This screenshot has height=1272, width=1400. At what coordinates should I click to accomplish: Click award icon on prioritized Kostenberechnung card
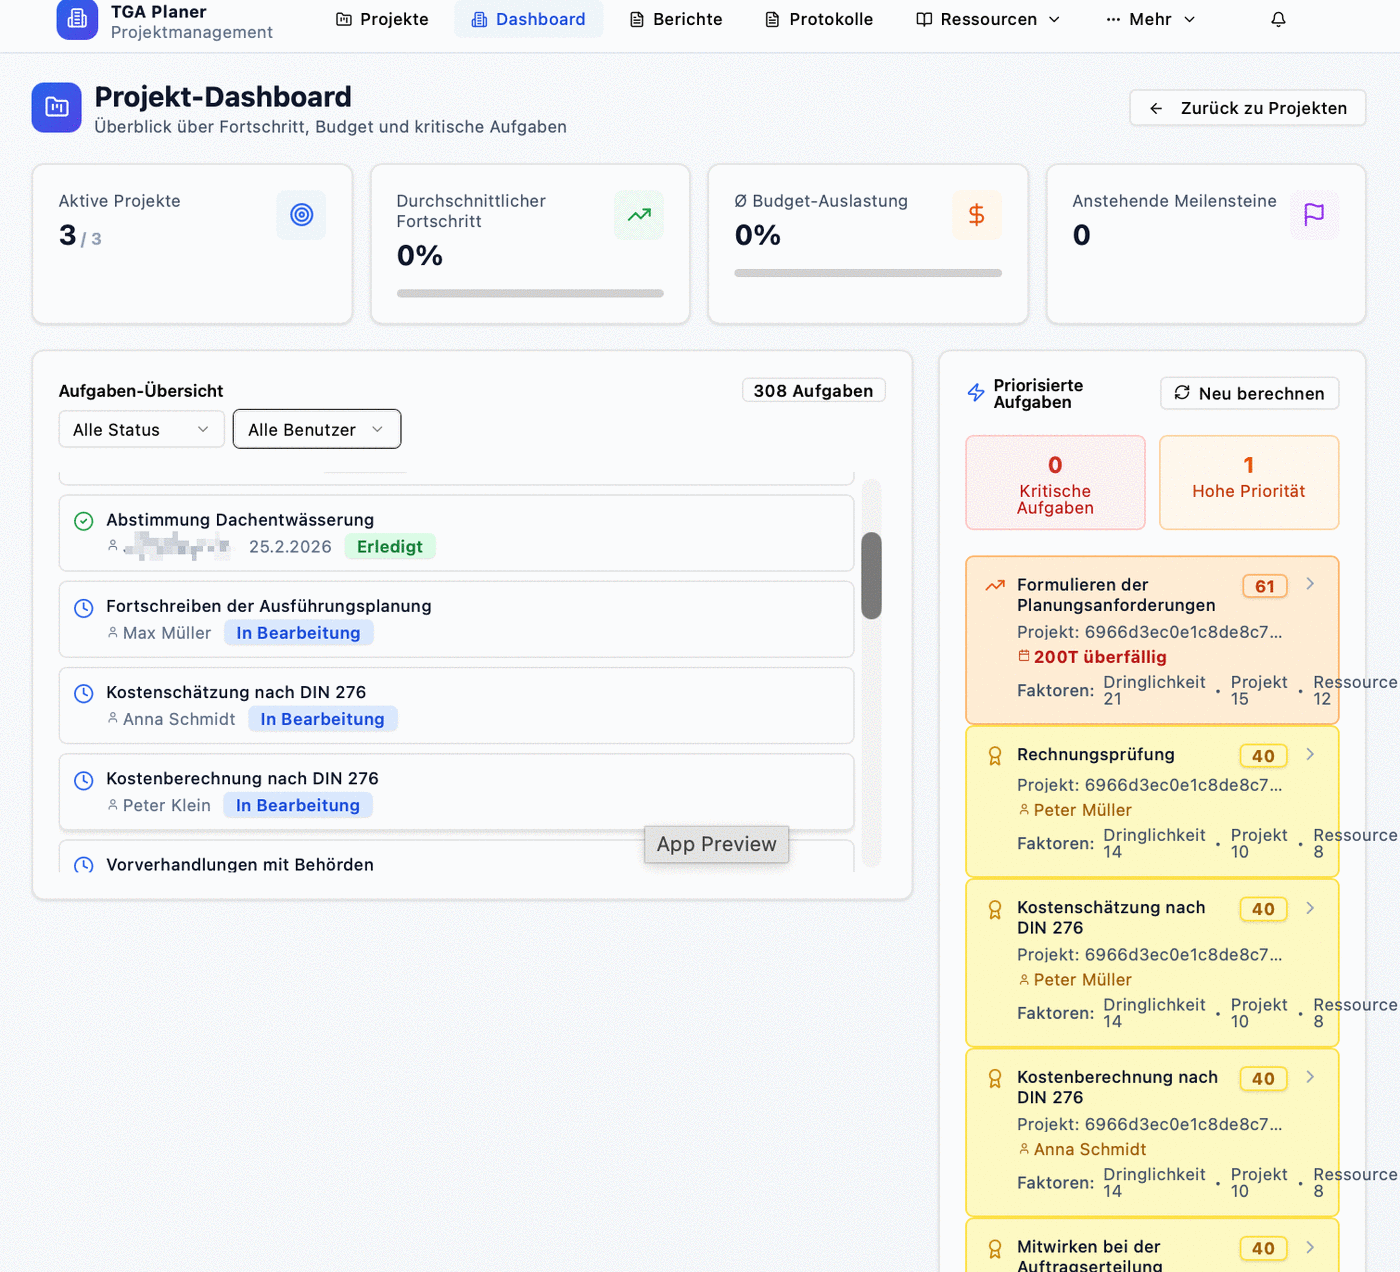995,1079
